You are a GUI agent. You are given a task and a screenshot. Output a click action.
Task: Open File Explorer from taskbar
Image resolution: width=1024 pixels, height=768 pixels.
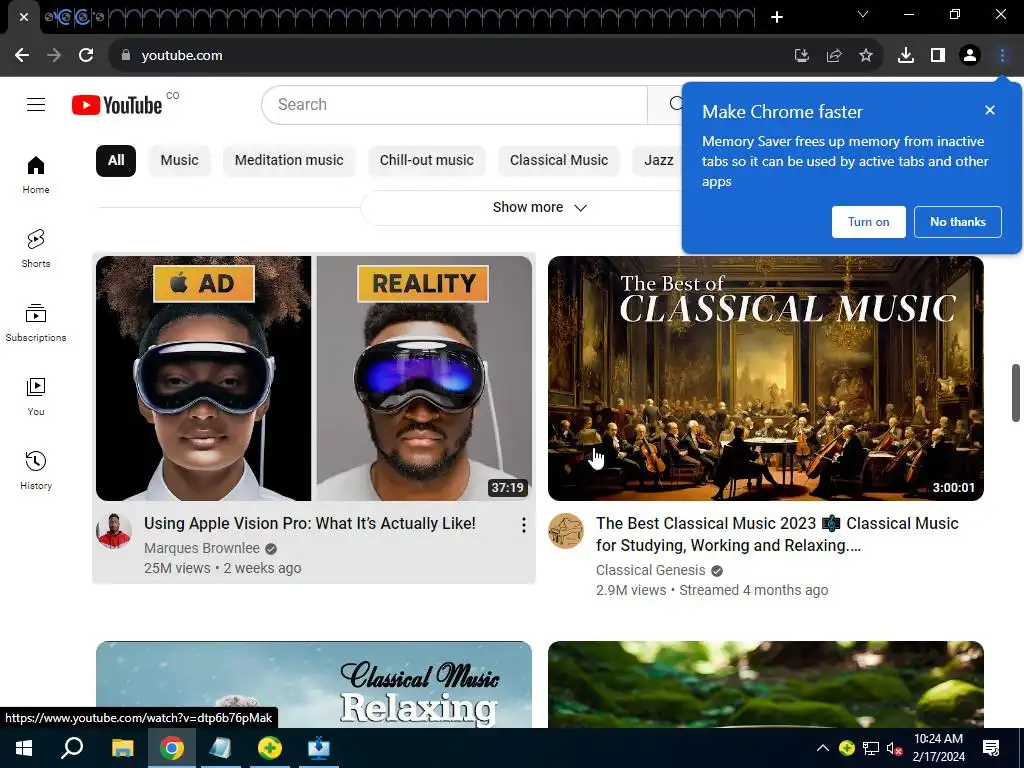[x=123, y=748]
